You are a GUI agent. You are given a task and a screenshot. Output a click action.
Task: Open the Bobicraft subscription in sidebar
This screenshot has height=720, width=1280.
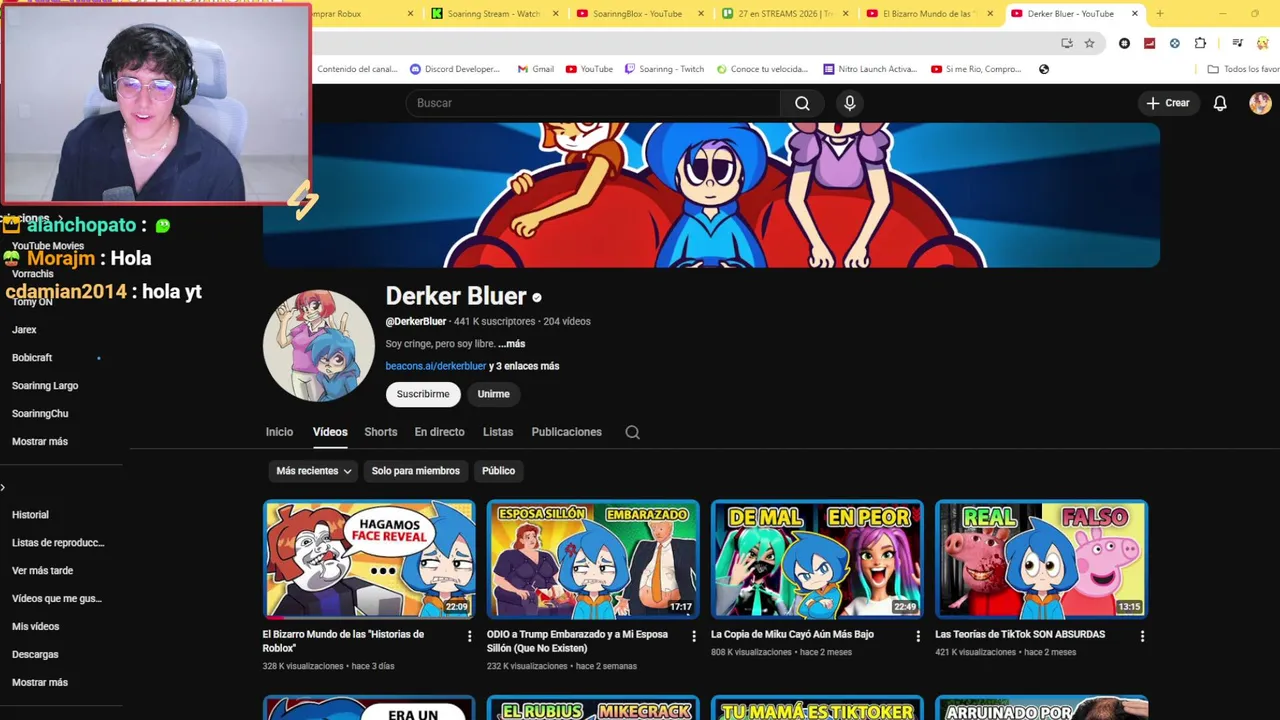pos(32,358)
